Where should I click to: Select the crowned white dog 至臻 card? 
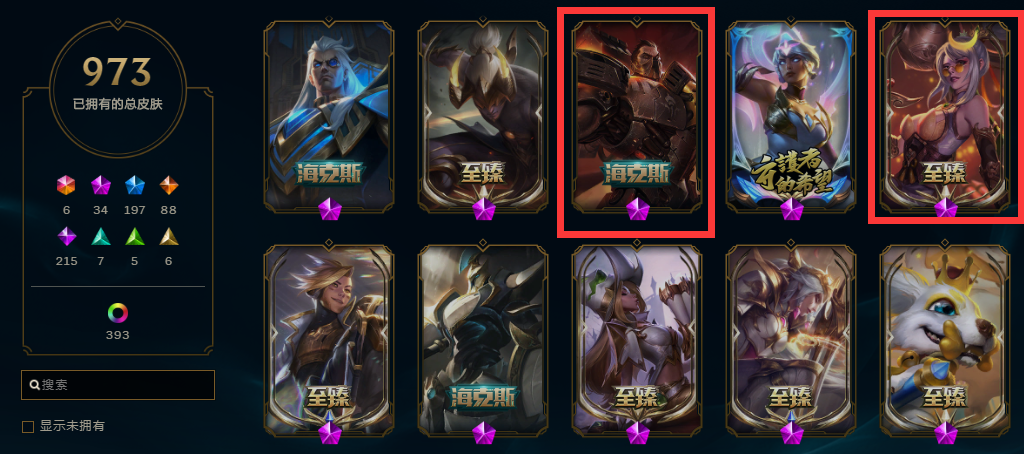click(945, 340)
